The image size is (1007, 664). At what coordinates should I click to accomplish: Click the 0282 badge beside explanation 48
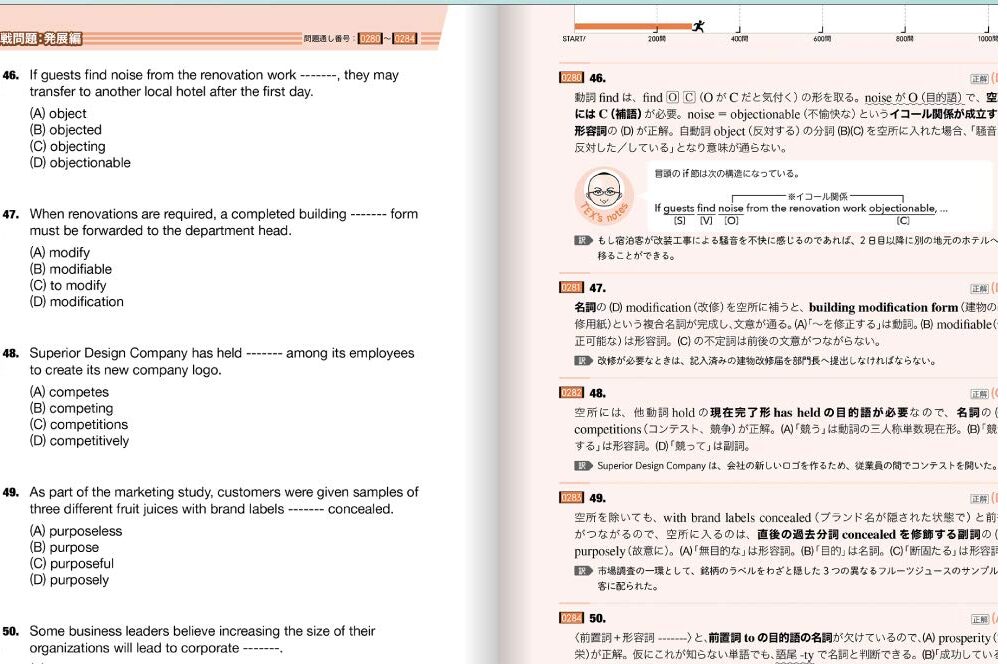click(571, 393)
